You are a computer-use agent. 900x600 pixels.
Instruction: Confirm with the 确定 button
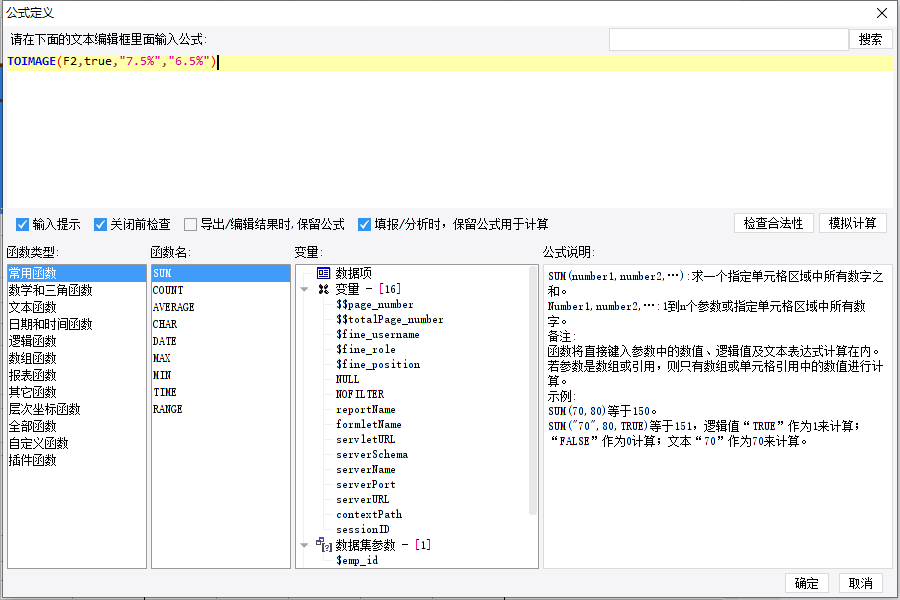(806, 583)
